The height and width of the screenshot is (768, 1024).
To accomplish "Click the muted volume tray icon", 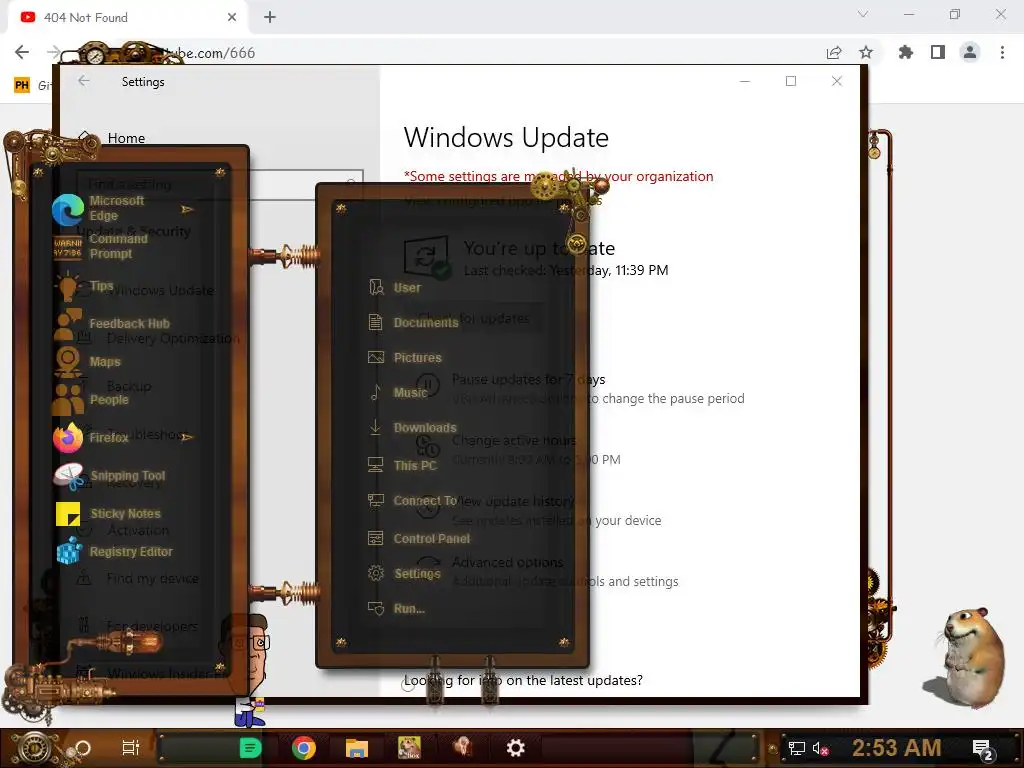I will pyautogui.click(x=820, y=748).
